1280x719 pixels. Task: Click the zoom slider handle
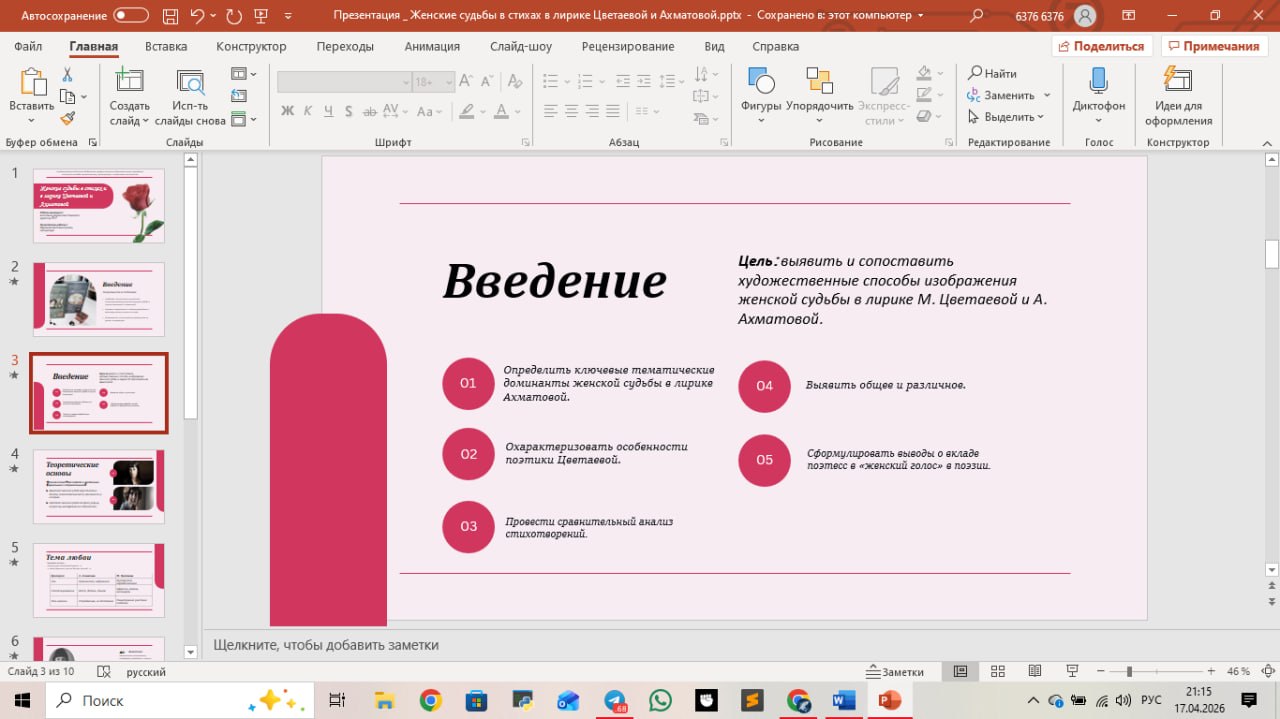click(1129, 671)
